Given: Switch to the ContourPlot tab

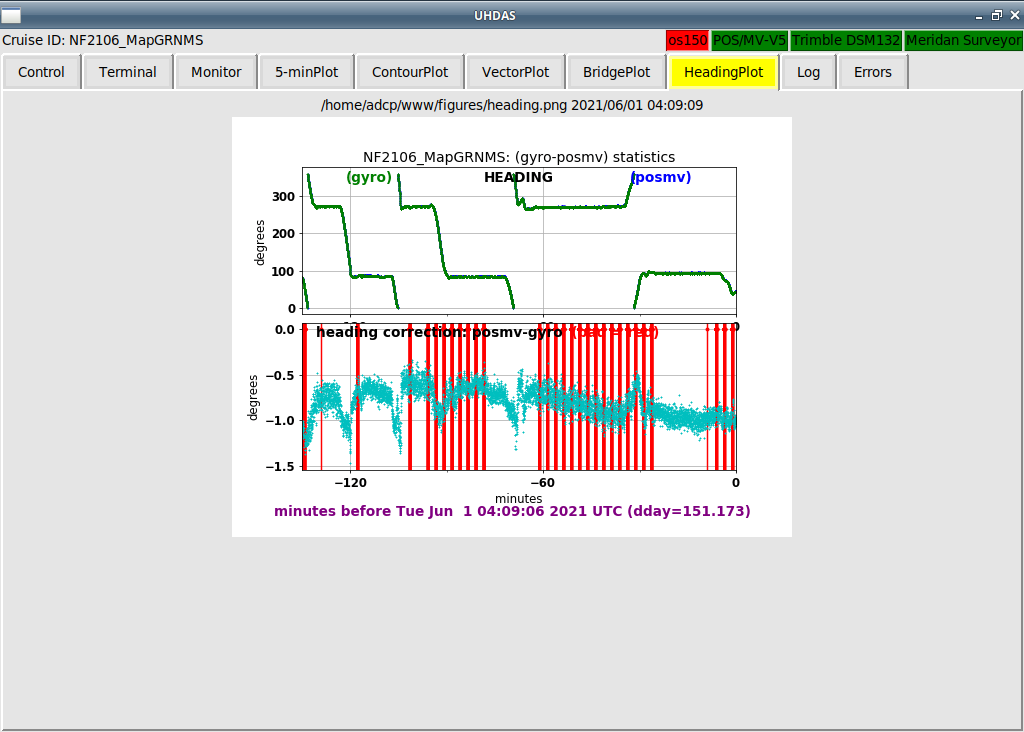Looking at the screenshot, I should 409,72.
